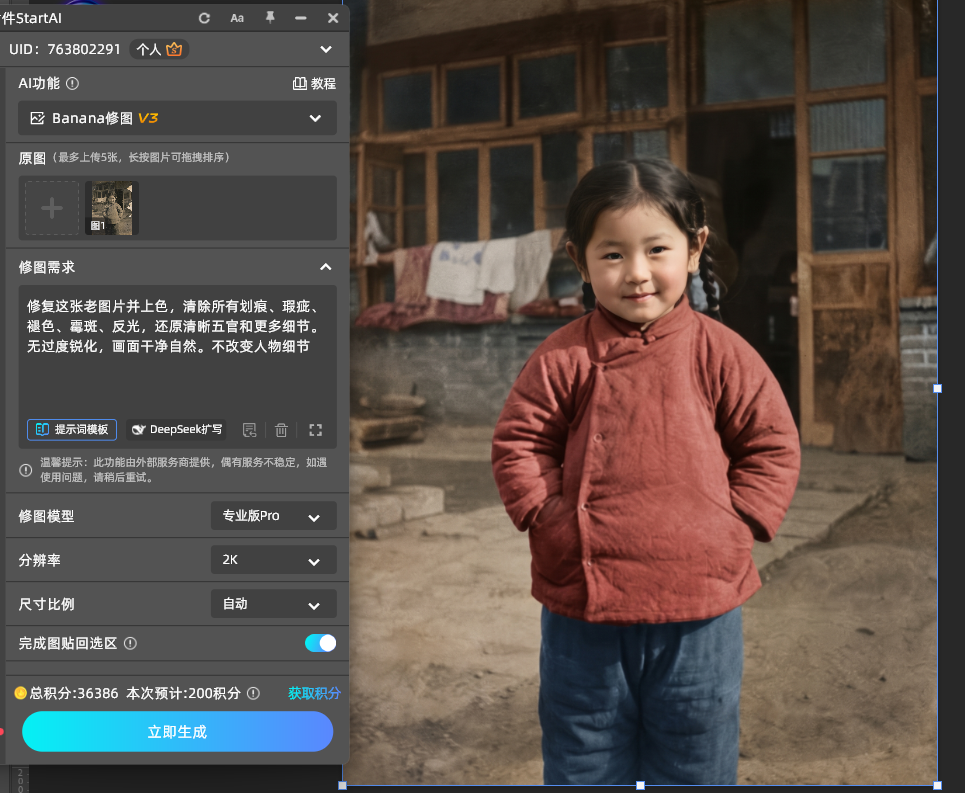Open the 教程 tutorial link
Viewport: 965px width, 793px height.
point(314,84)
